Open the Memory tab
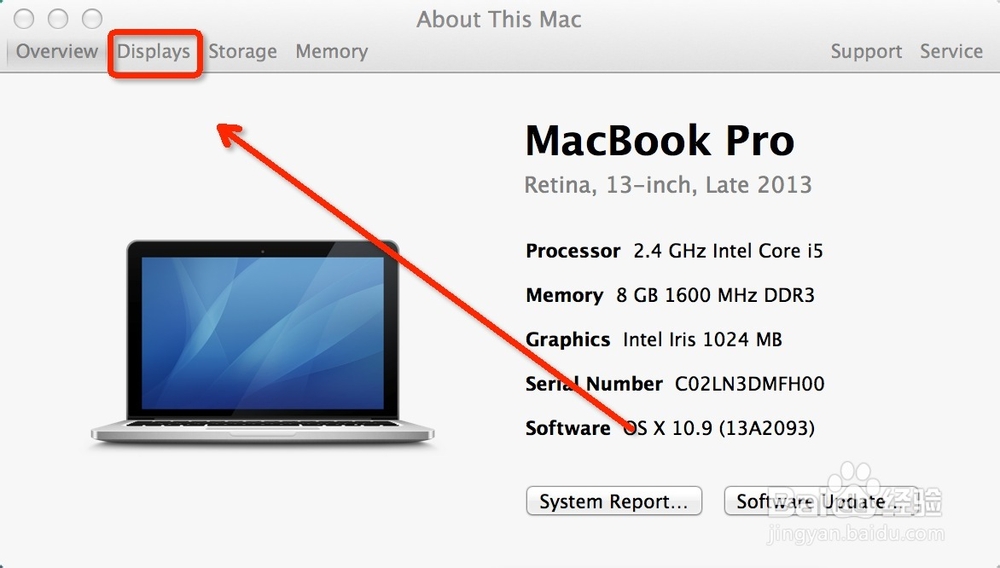 [x=332, y=52]
